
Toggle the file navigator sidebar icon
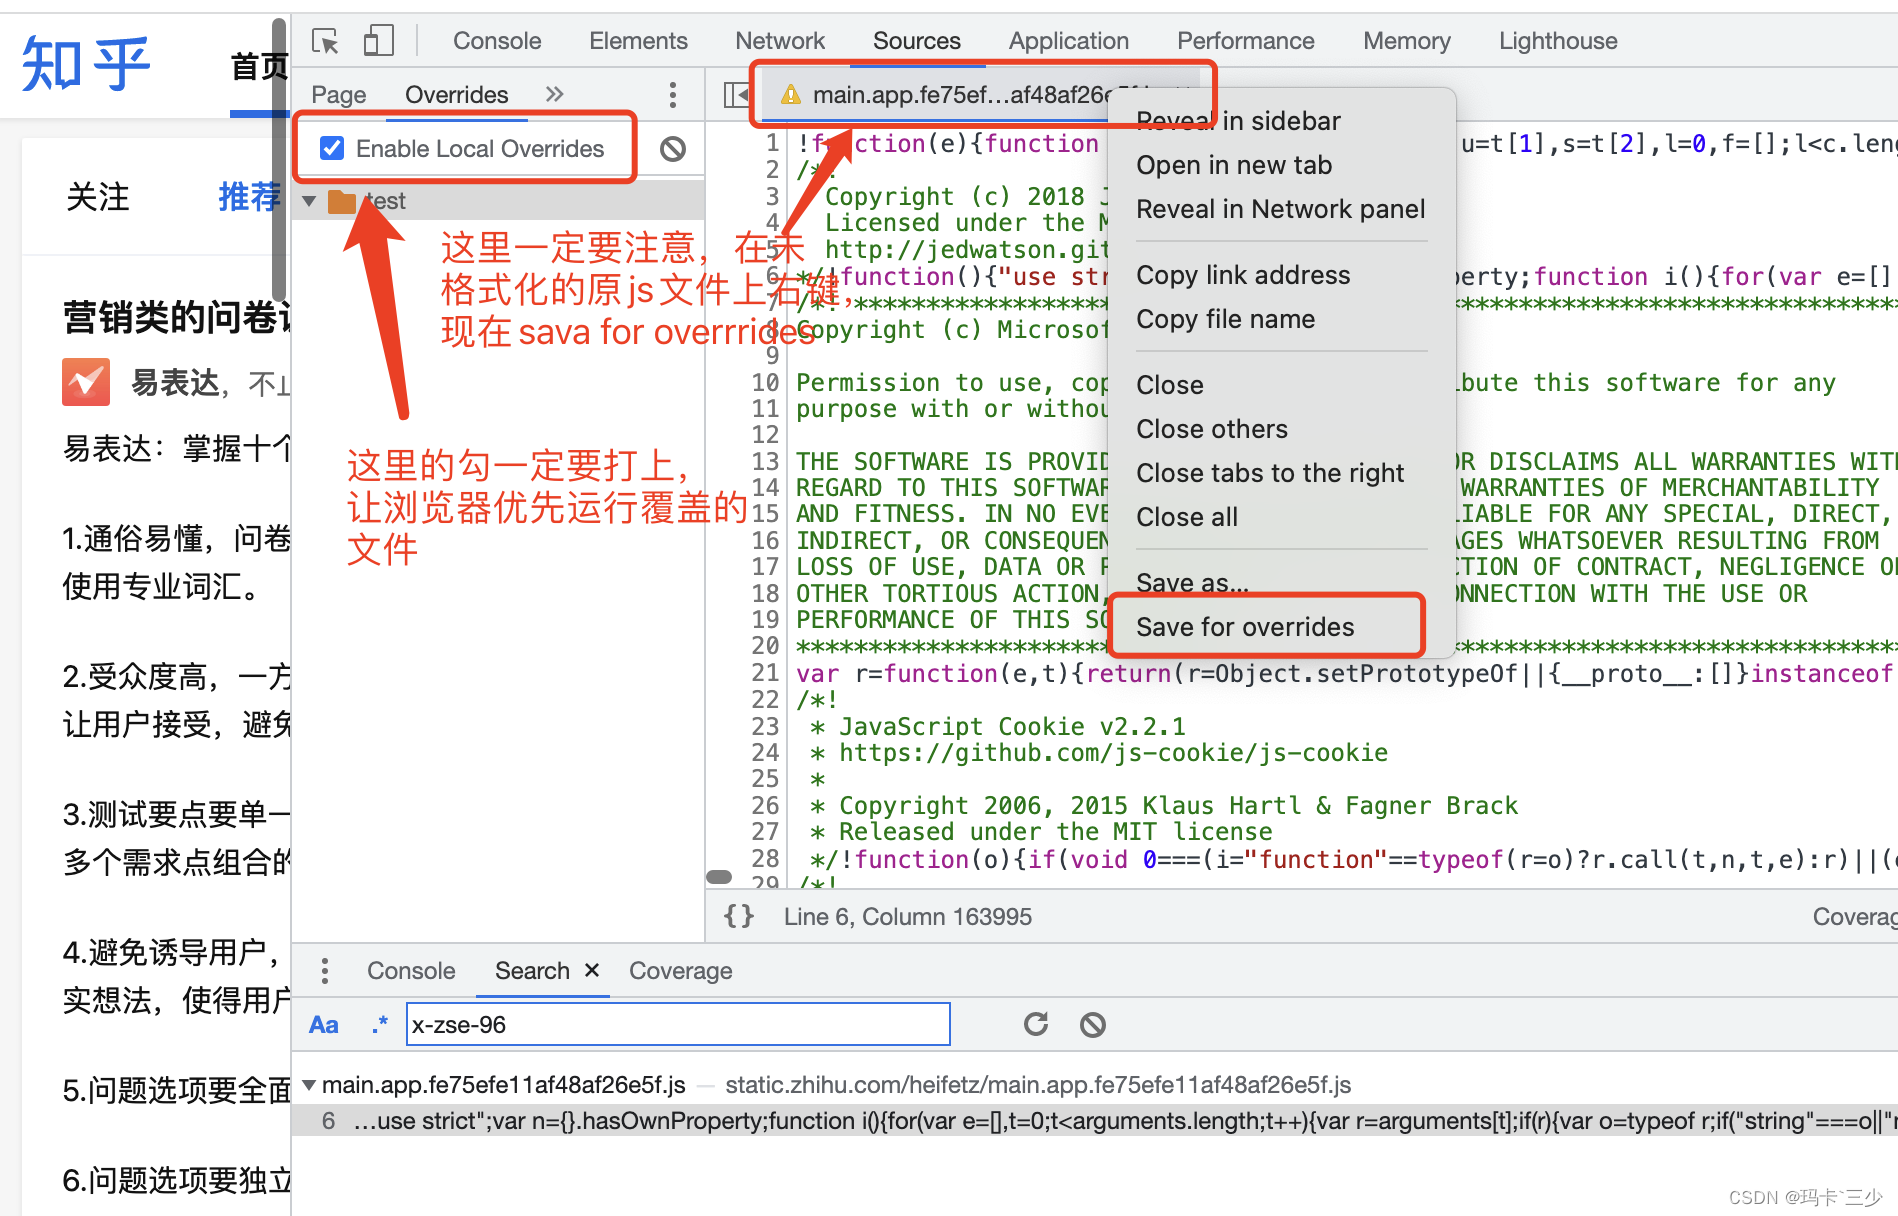[736, 95]
